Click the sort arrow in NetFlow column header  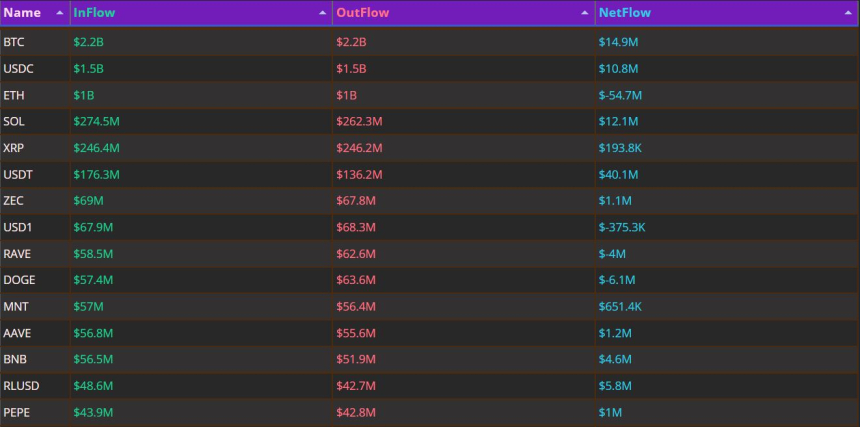pos(849,14)
